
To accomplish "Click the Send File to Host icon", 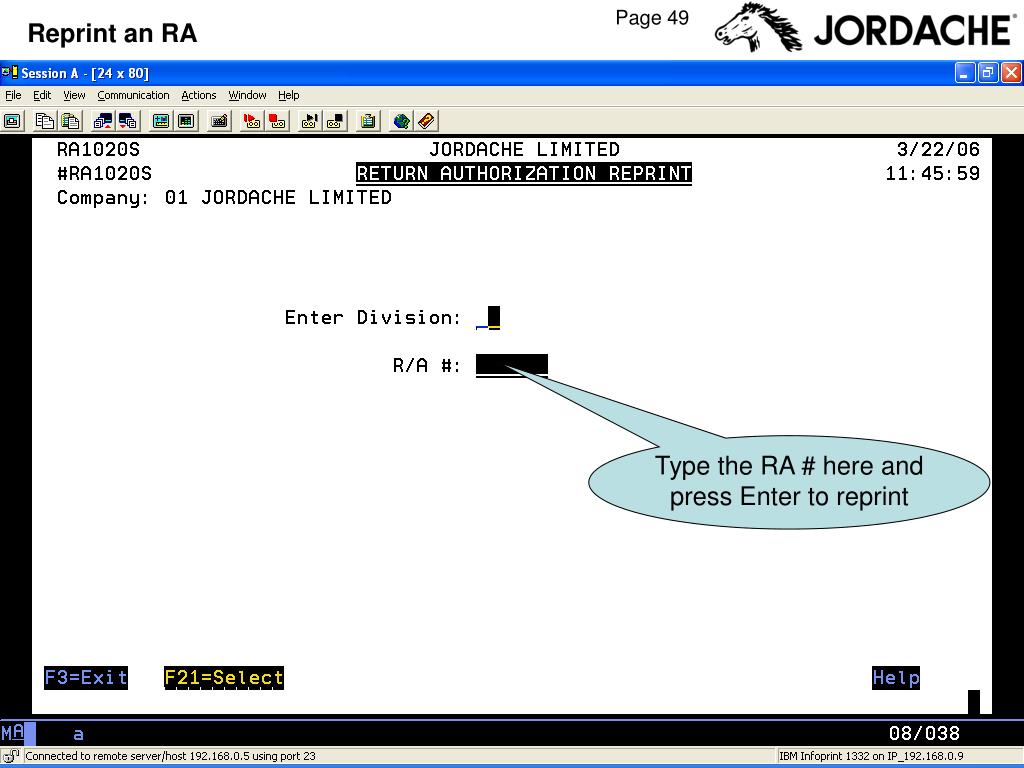I will point(103,121).
